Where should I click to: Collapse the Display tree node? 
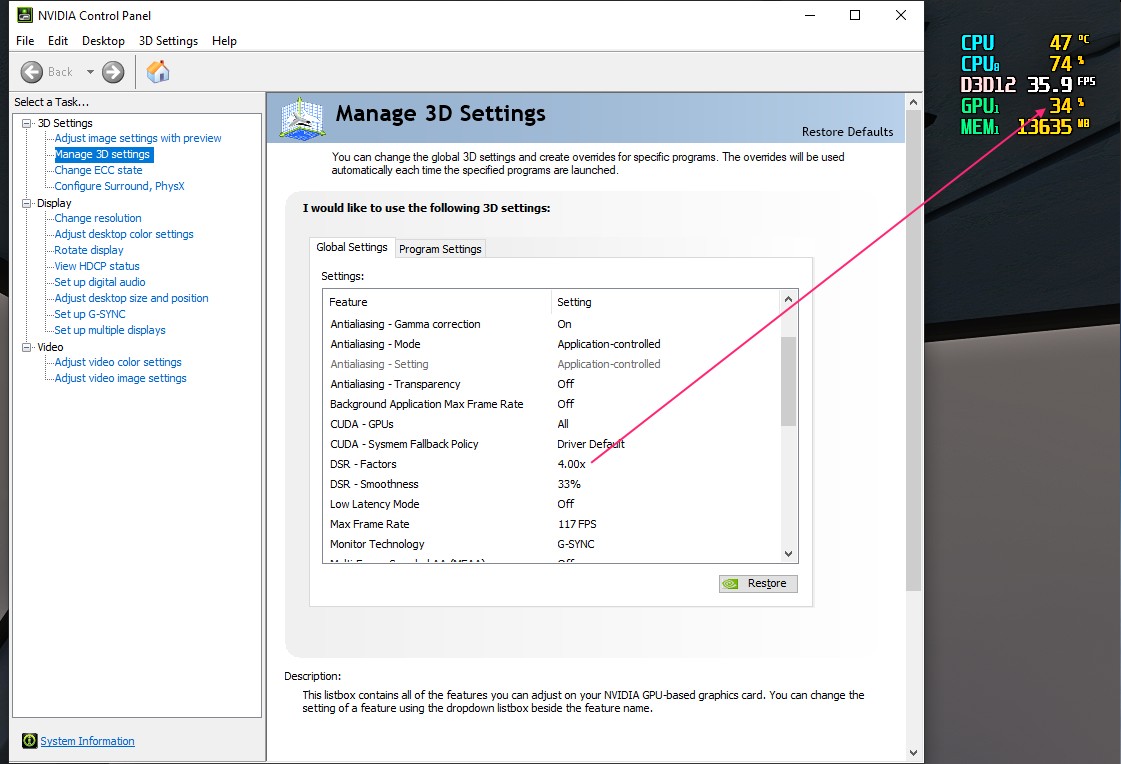click(x=26, y=203)
